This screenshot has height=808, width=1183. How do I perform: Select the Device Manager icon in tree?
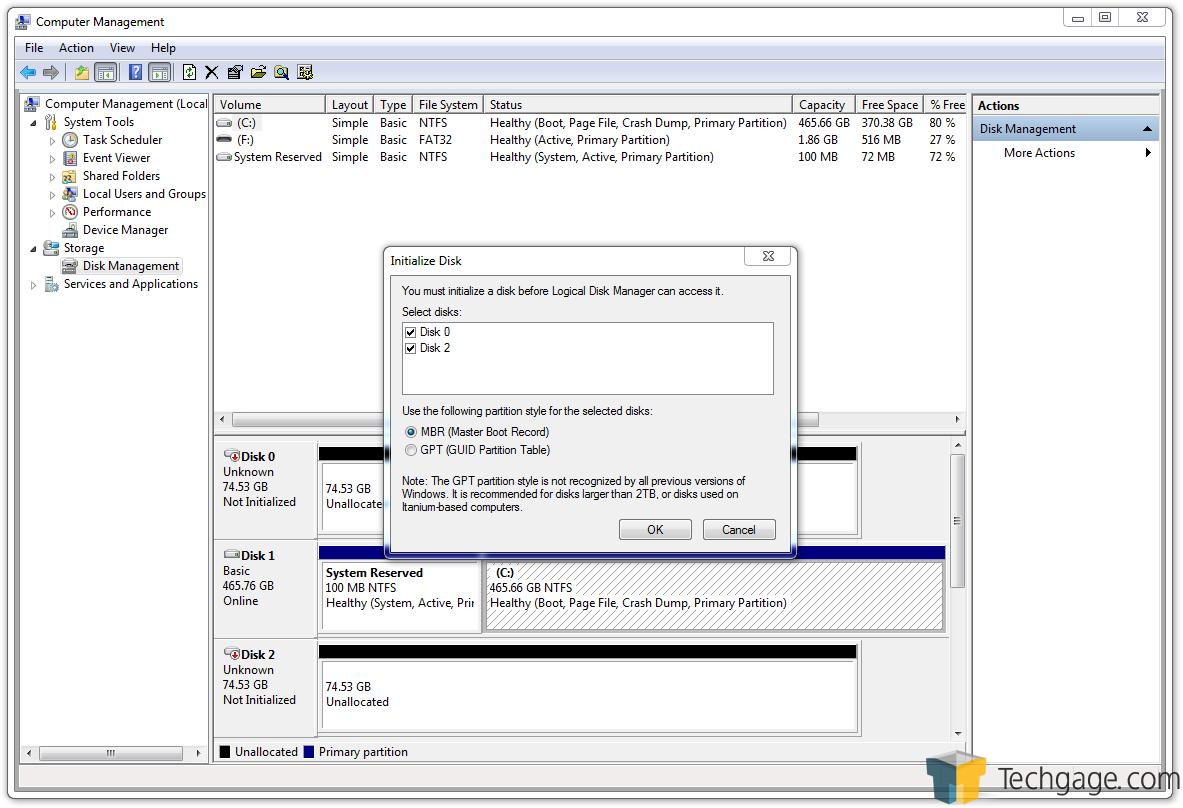[x=70, y=230]
